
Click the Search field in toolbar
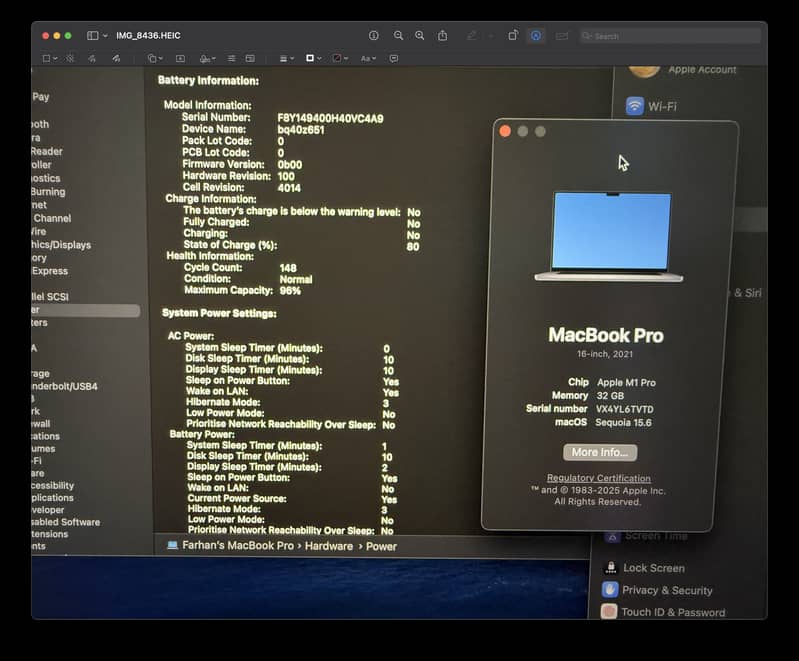(670, 35)
